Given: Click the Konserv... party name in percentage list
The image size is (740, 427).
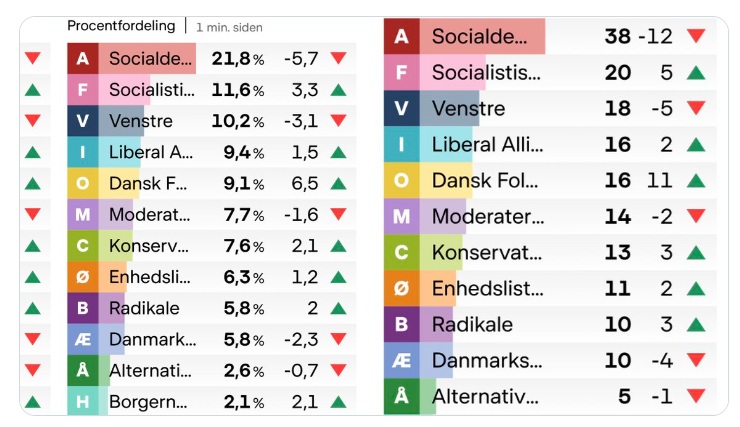Looking at the screenshot, I should click(148, 246).
